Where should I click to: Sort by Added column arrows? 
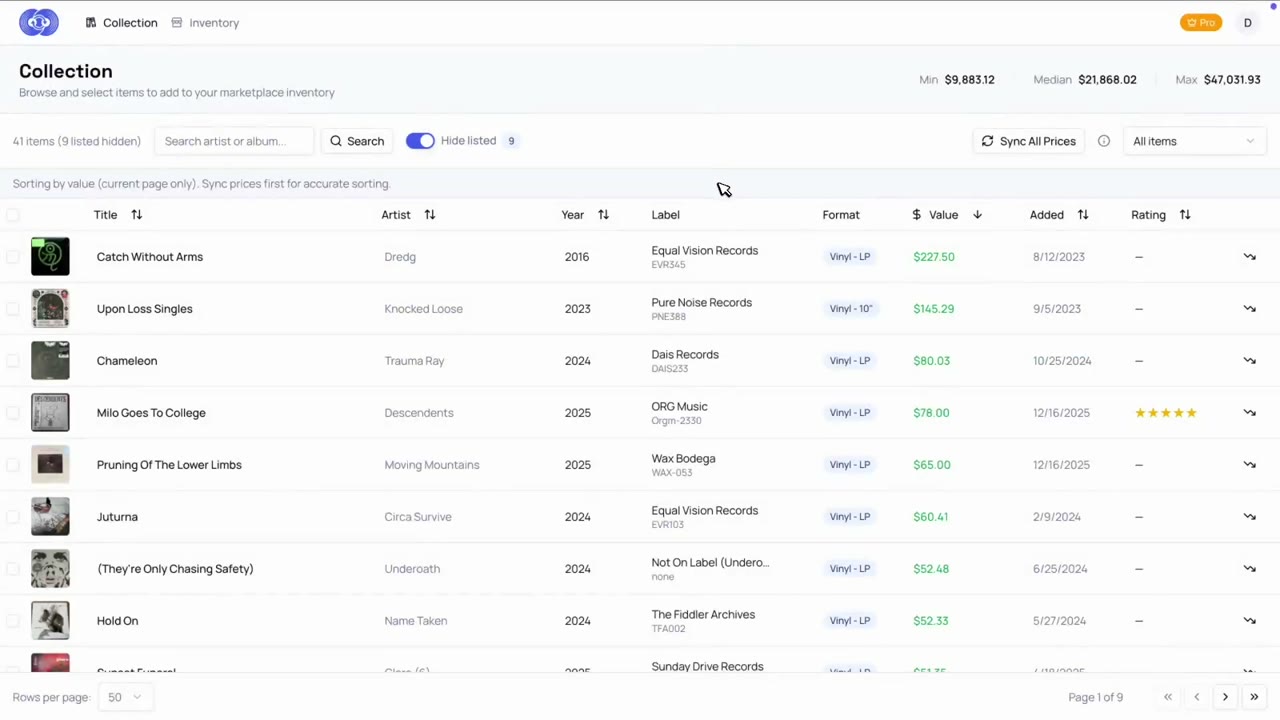coord(1083,215)
